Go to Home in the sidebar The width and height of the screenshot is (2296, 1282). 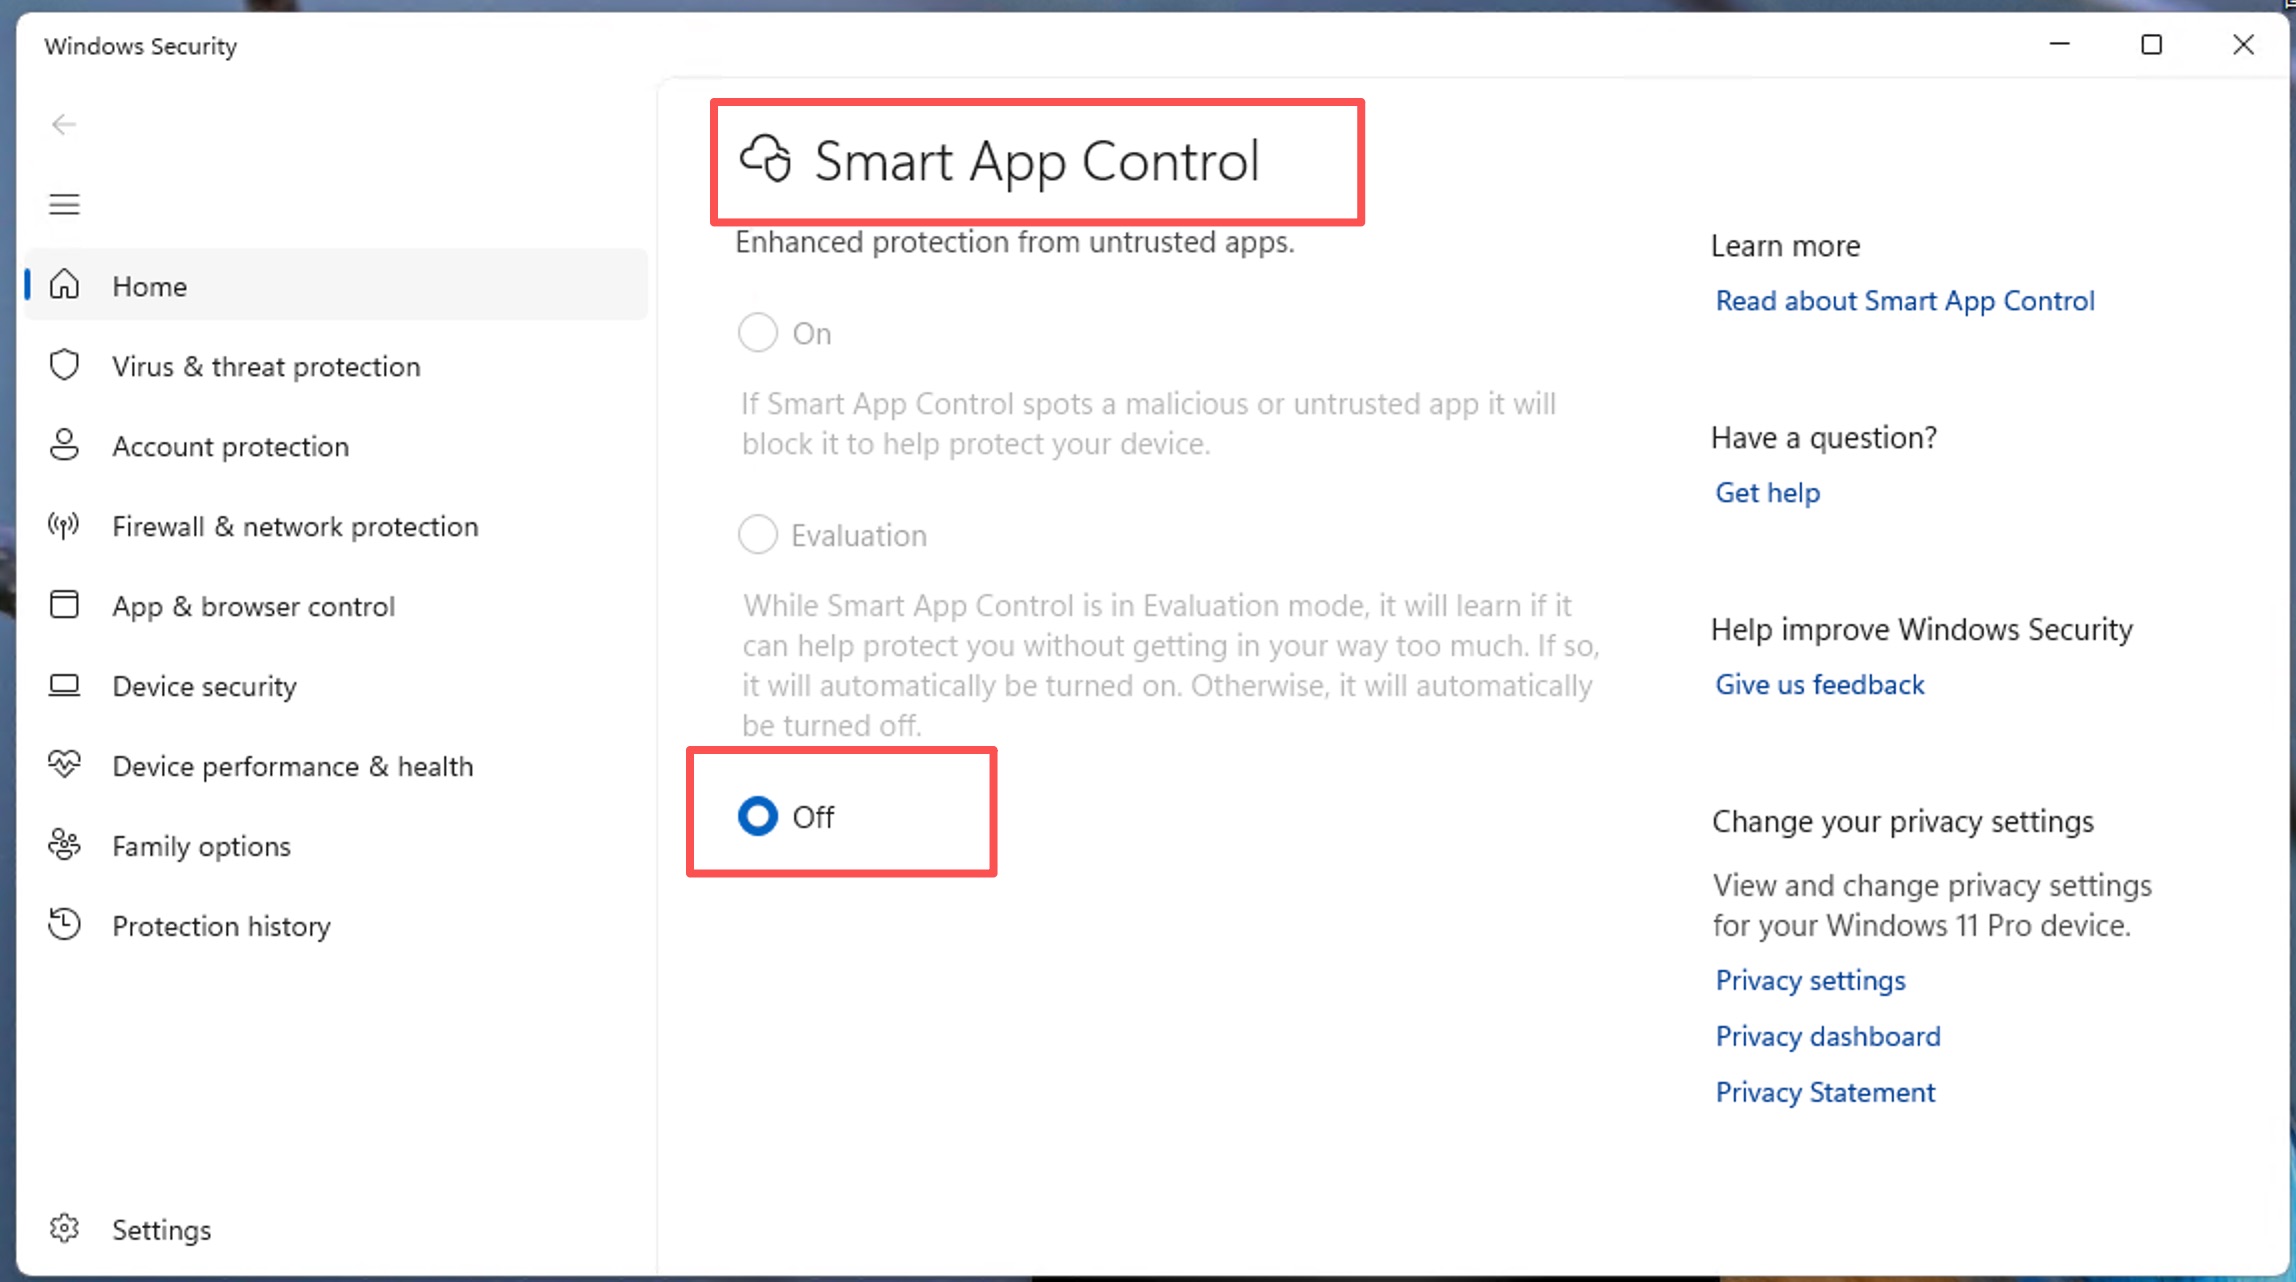tap(336, 285)
